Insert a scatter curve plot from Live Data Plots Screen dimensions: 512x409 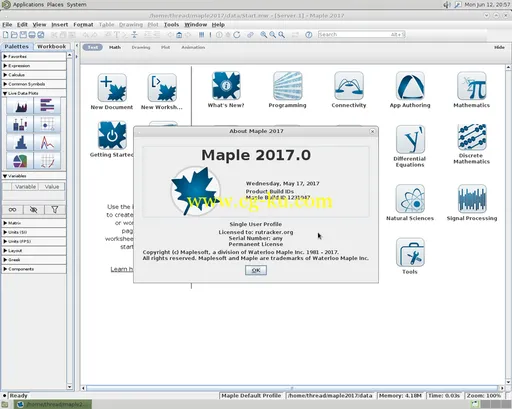(47, 161)
